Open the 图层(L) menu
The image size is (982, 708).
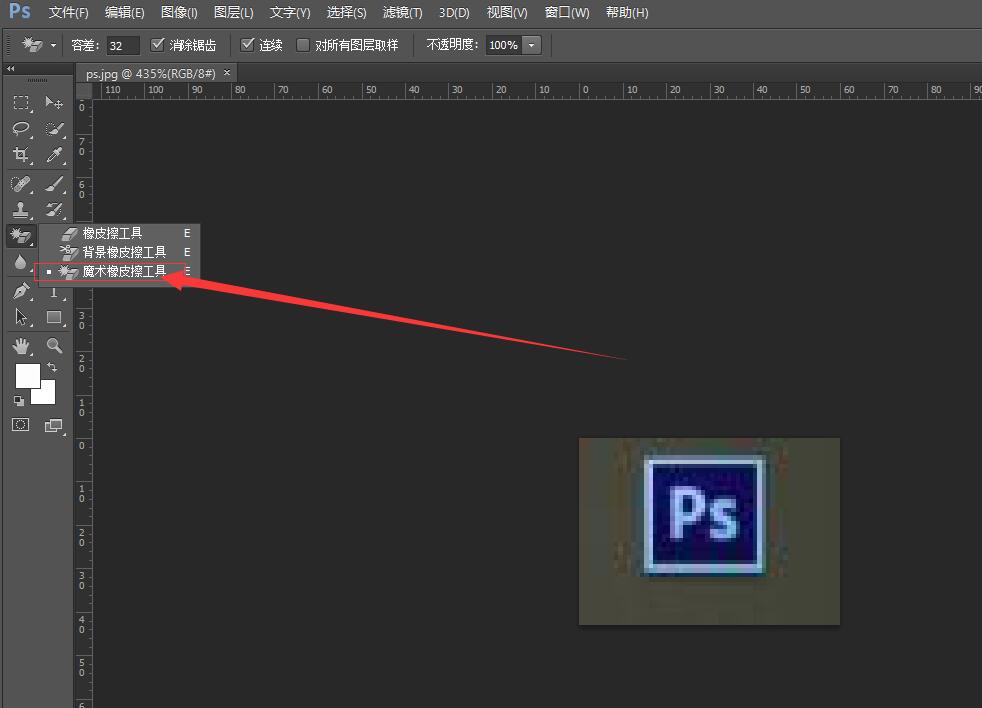pos(234,13)
